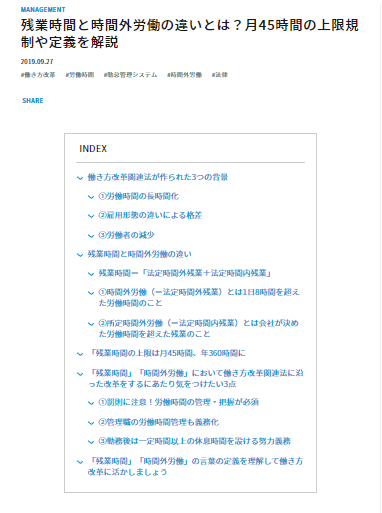Screen dimensions: 382x513
Task: Jump to ③労働者の減少 section
Action: pos(127,235)
